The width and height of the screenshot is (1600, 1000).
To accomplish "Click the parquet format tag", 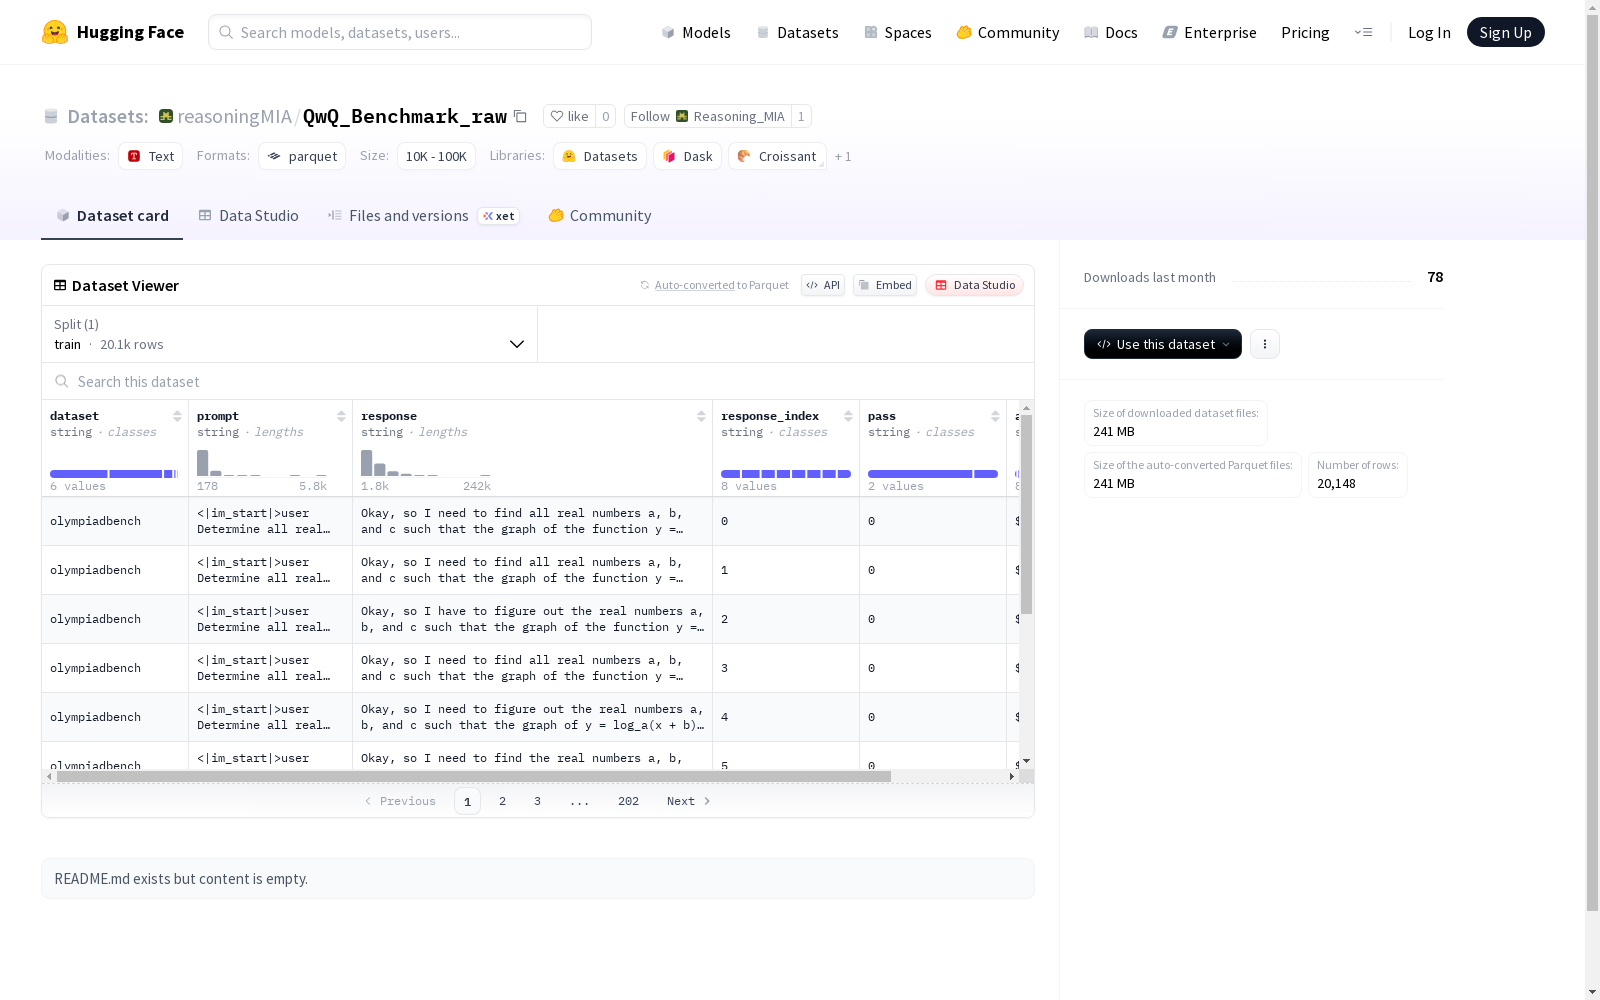I will (x=302, y=156).
